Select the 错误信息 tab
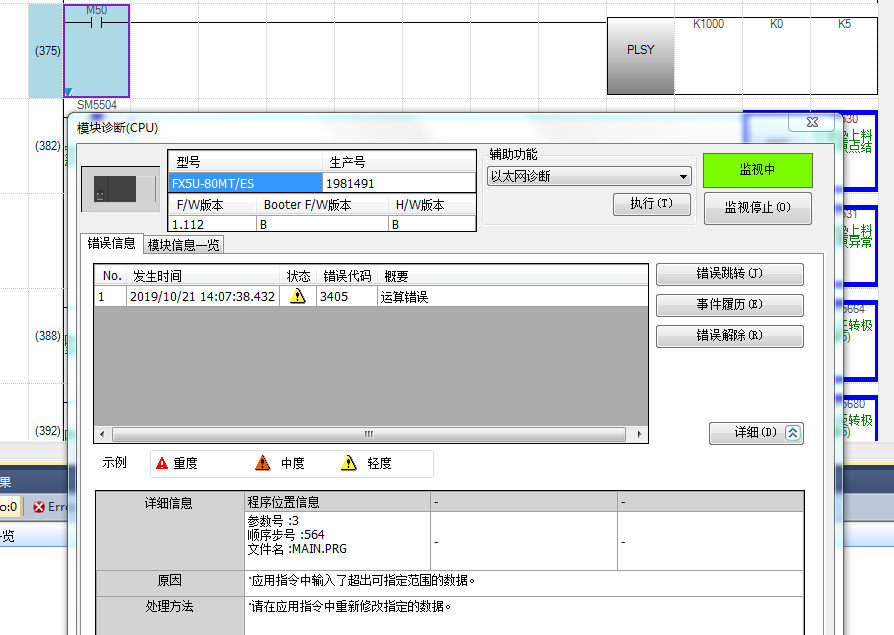 click(x=111, y=243)
